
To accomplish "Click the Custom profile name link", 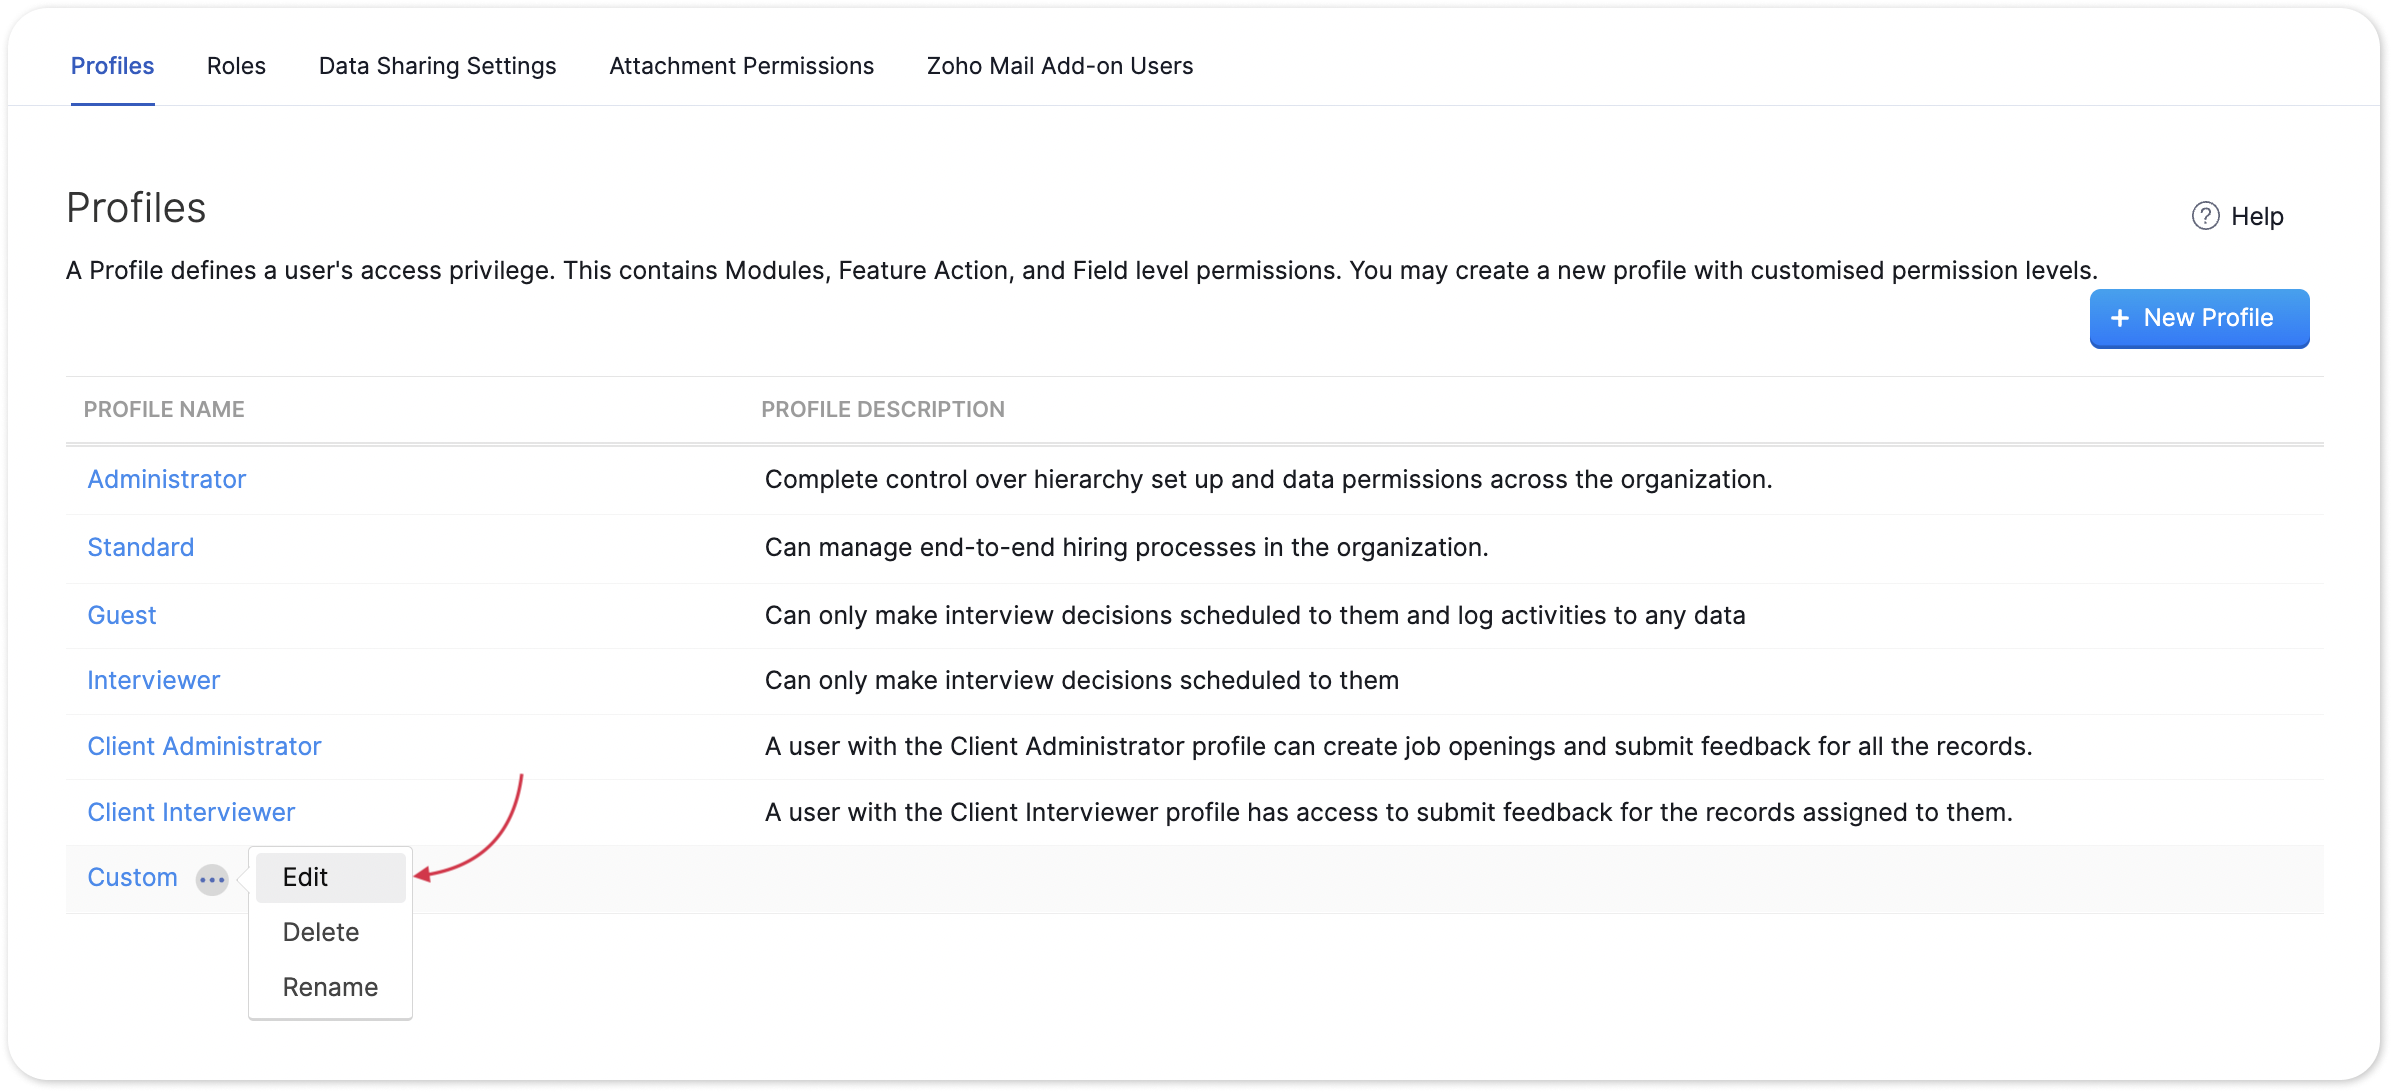I will pos(133,878).
